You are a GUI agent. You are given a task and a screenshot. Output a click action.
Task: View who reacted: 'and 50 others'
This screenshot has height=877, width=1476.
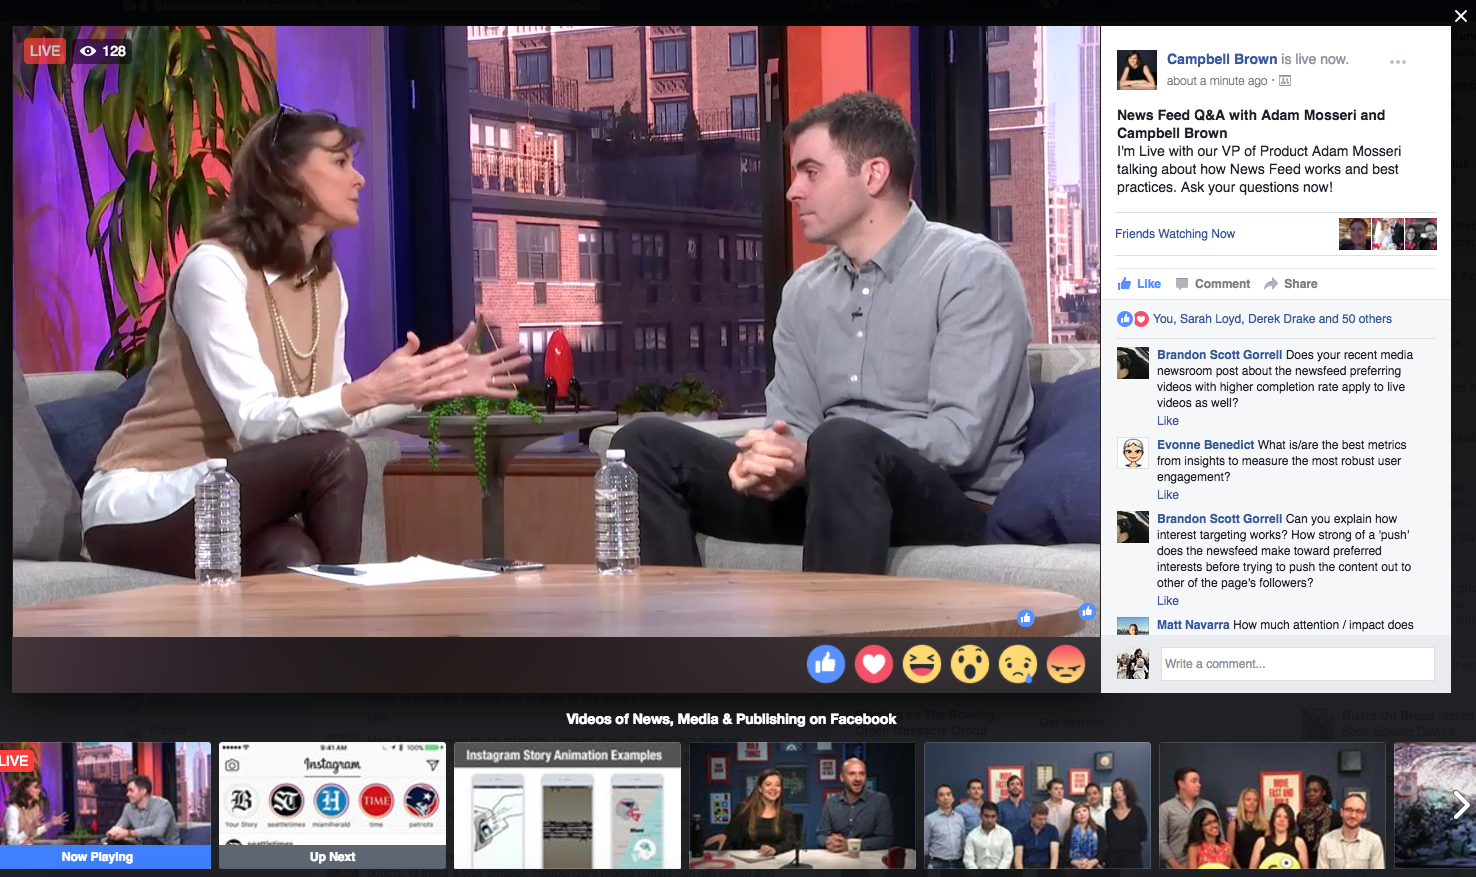click(1355, 319)
